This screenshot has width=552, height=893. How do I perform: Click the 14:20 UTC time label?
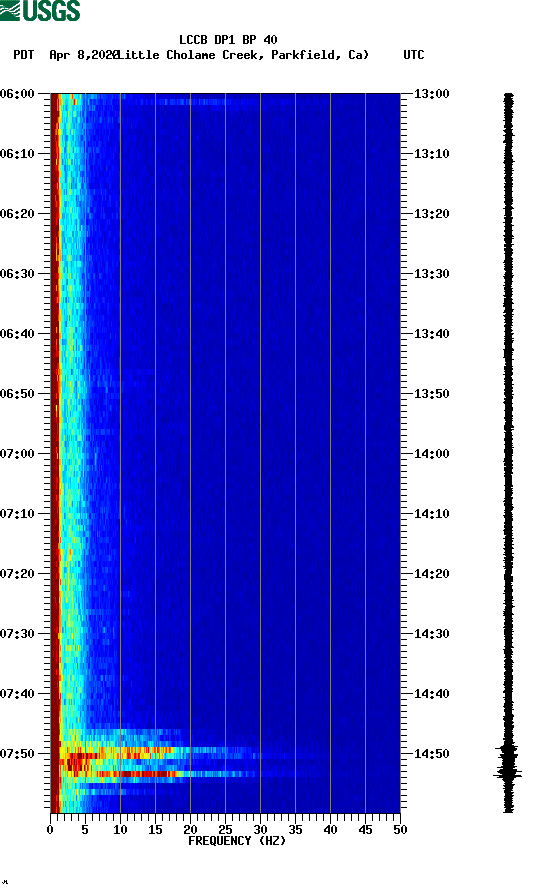click(431, 574)
